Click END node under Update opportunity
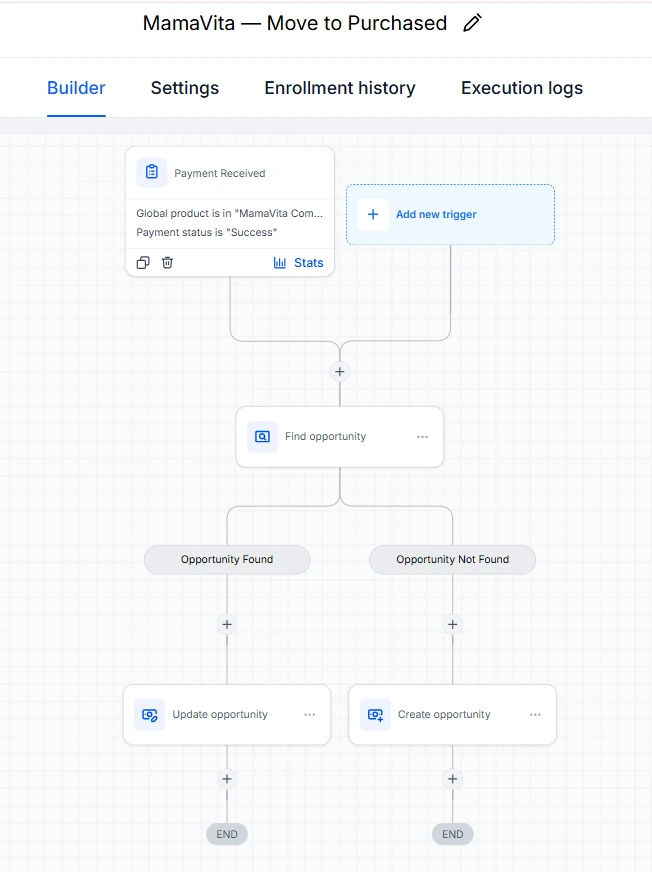The height and width of the screenshot is (872, 652). pos(227,834)
